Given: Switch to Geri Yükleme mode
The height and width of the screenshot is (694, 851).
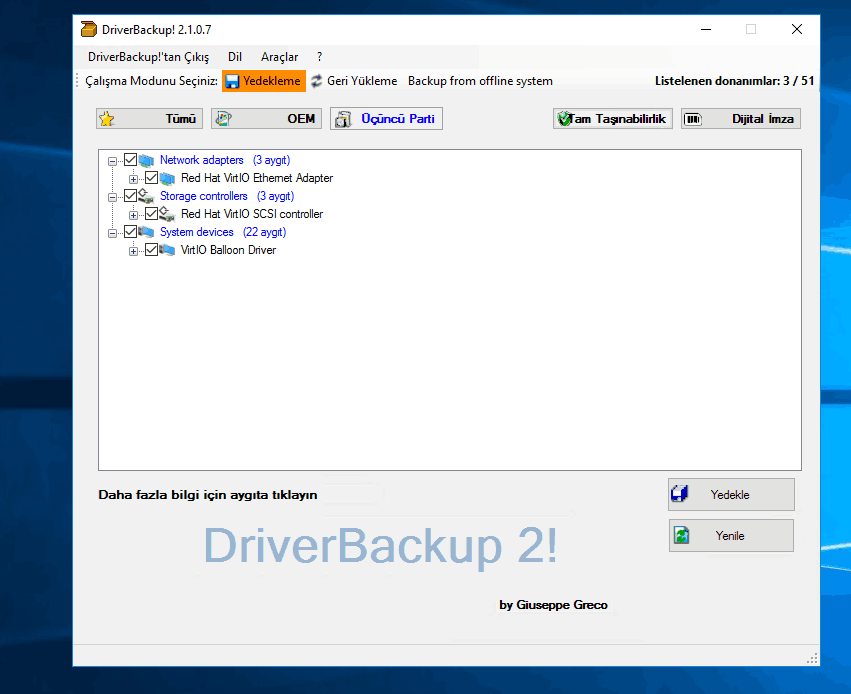Looking at the screenshot, I should [x=355, y=81].
